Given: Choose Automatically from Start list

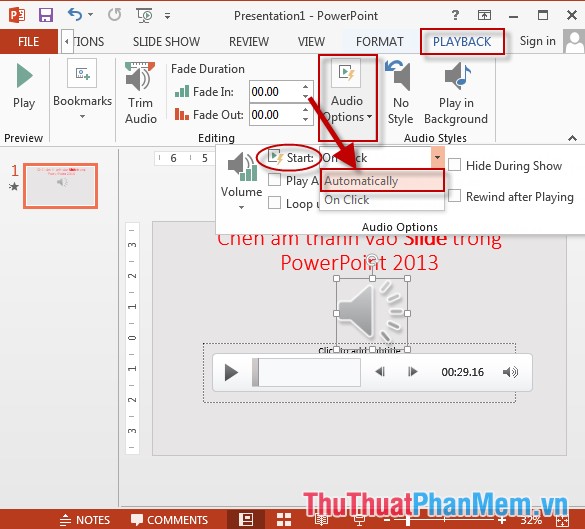Looking at the screenshot, I should tap(382, 181).
